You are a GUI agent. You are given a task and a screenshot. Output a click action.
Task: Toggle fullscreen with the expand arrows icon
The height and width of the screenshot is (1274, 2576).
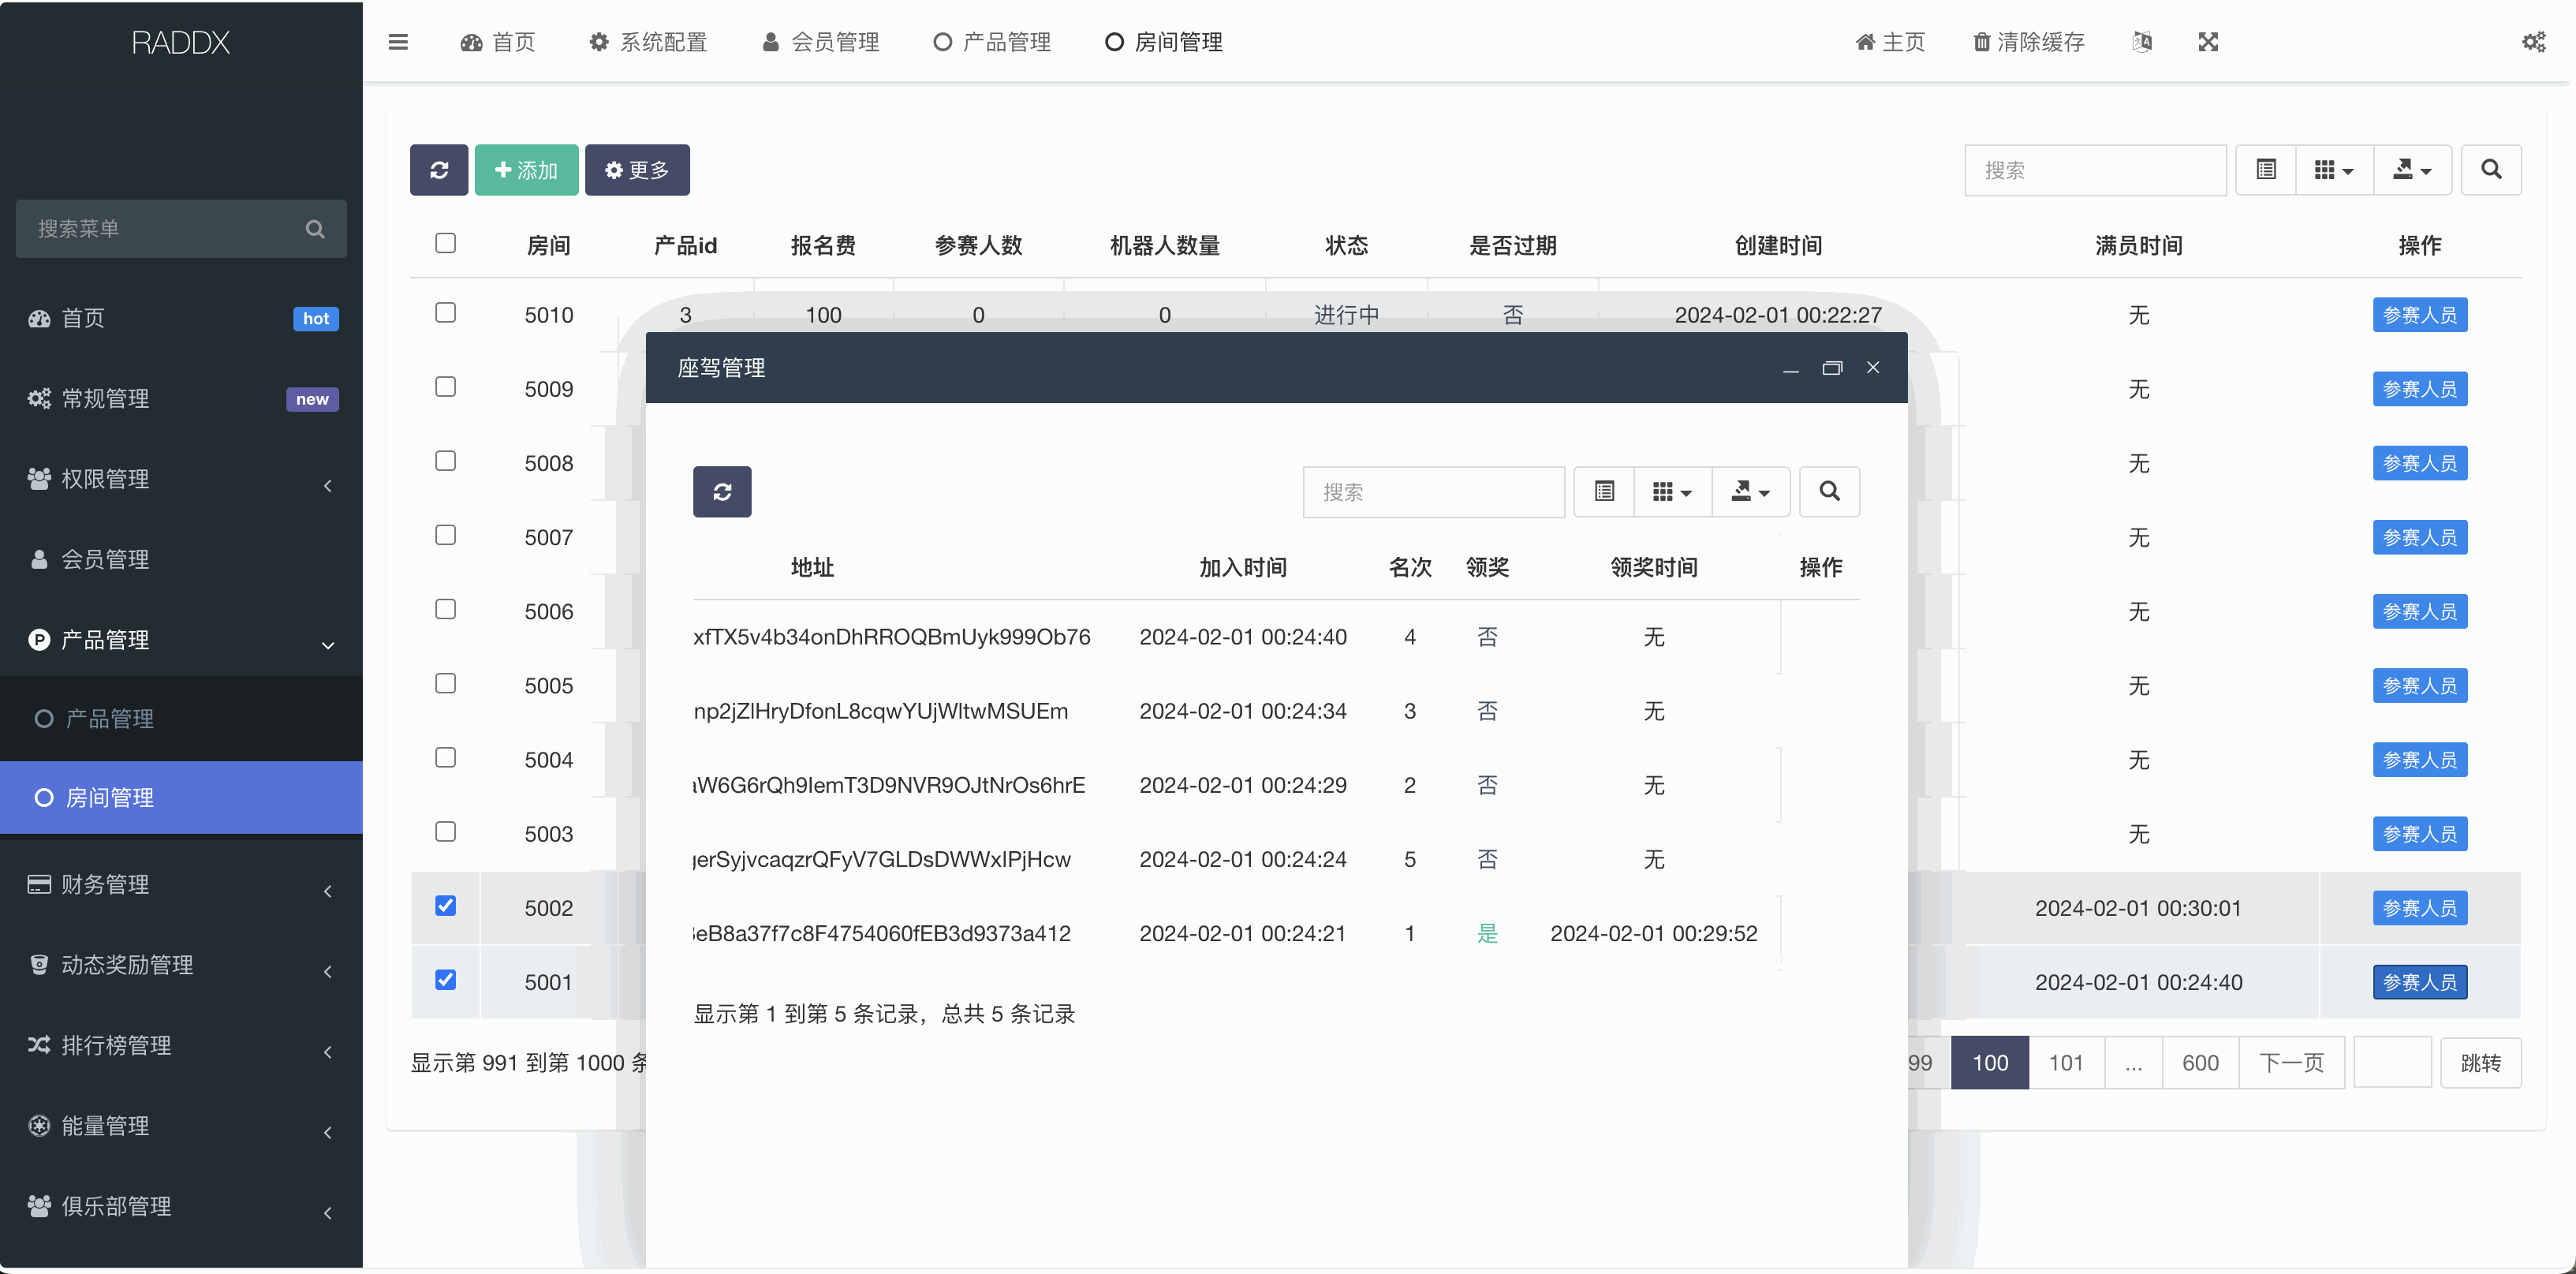tap(2208, 42)
